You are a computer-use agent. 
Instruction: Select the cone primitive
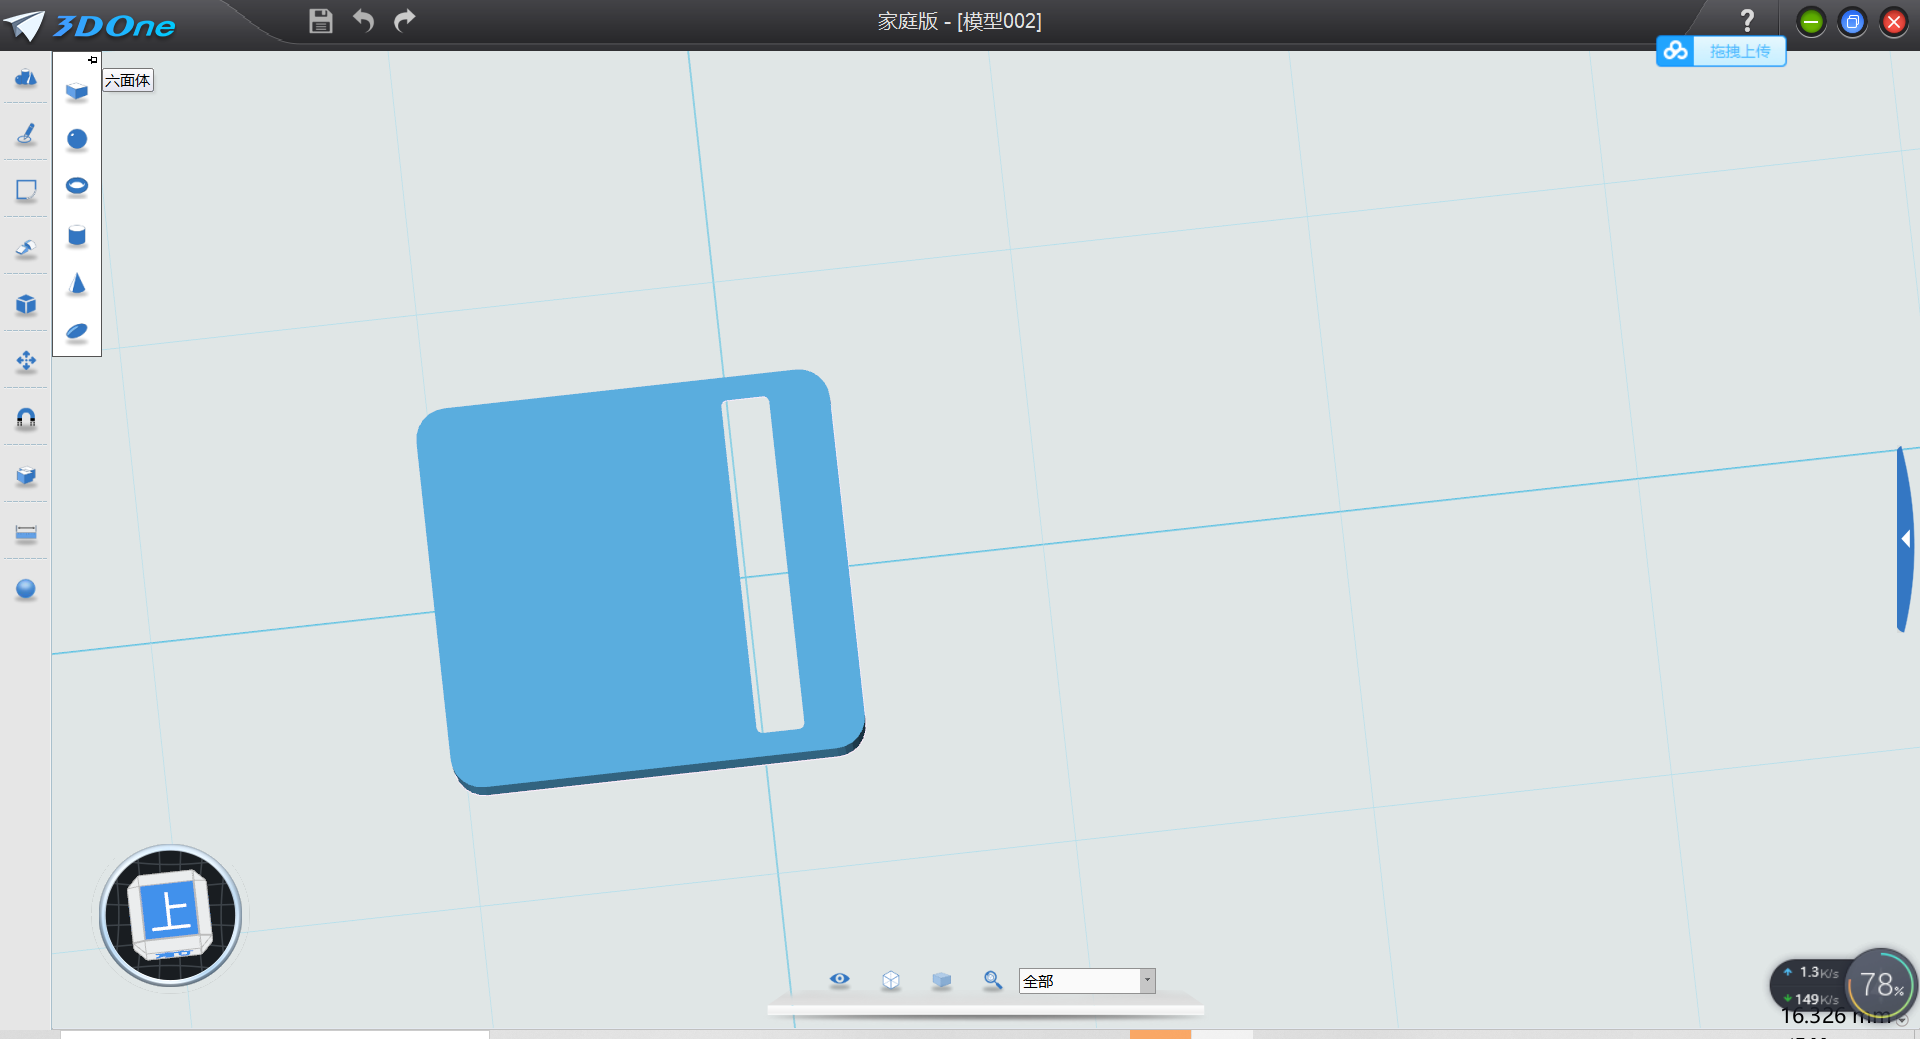click(77, 283)
